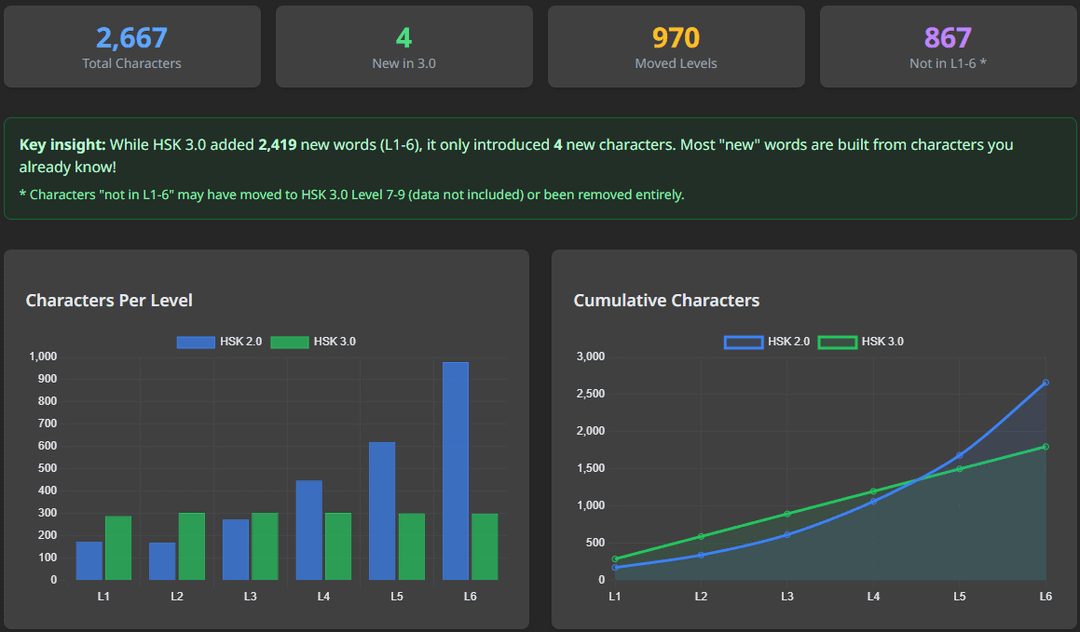Hide HSK 3.0 series in Cumulative Characters chart

[860, 342]
